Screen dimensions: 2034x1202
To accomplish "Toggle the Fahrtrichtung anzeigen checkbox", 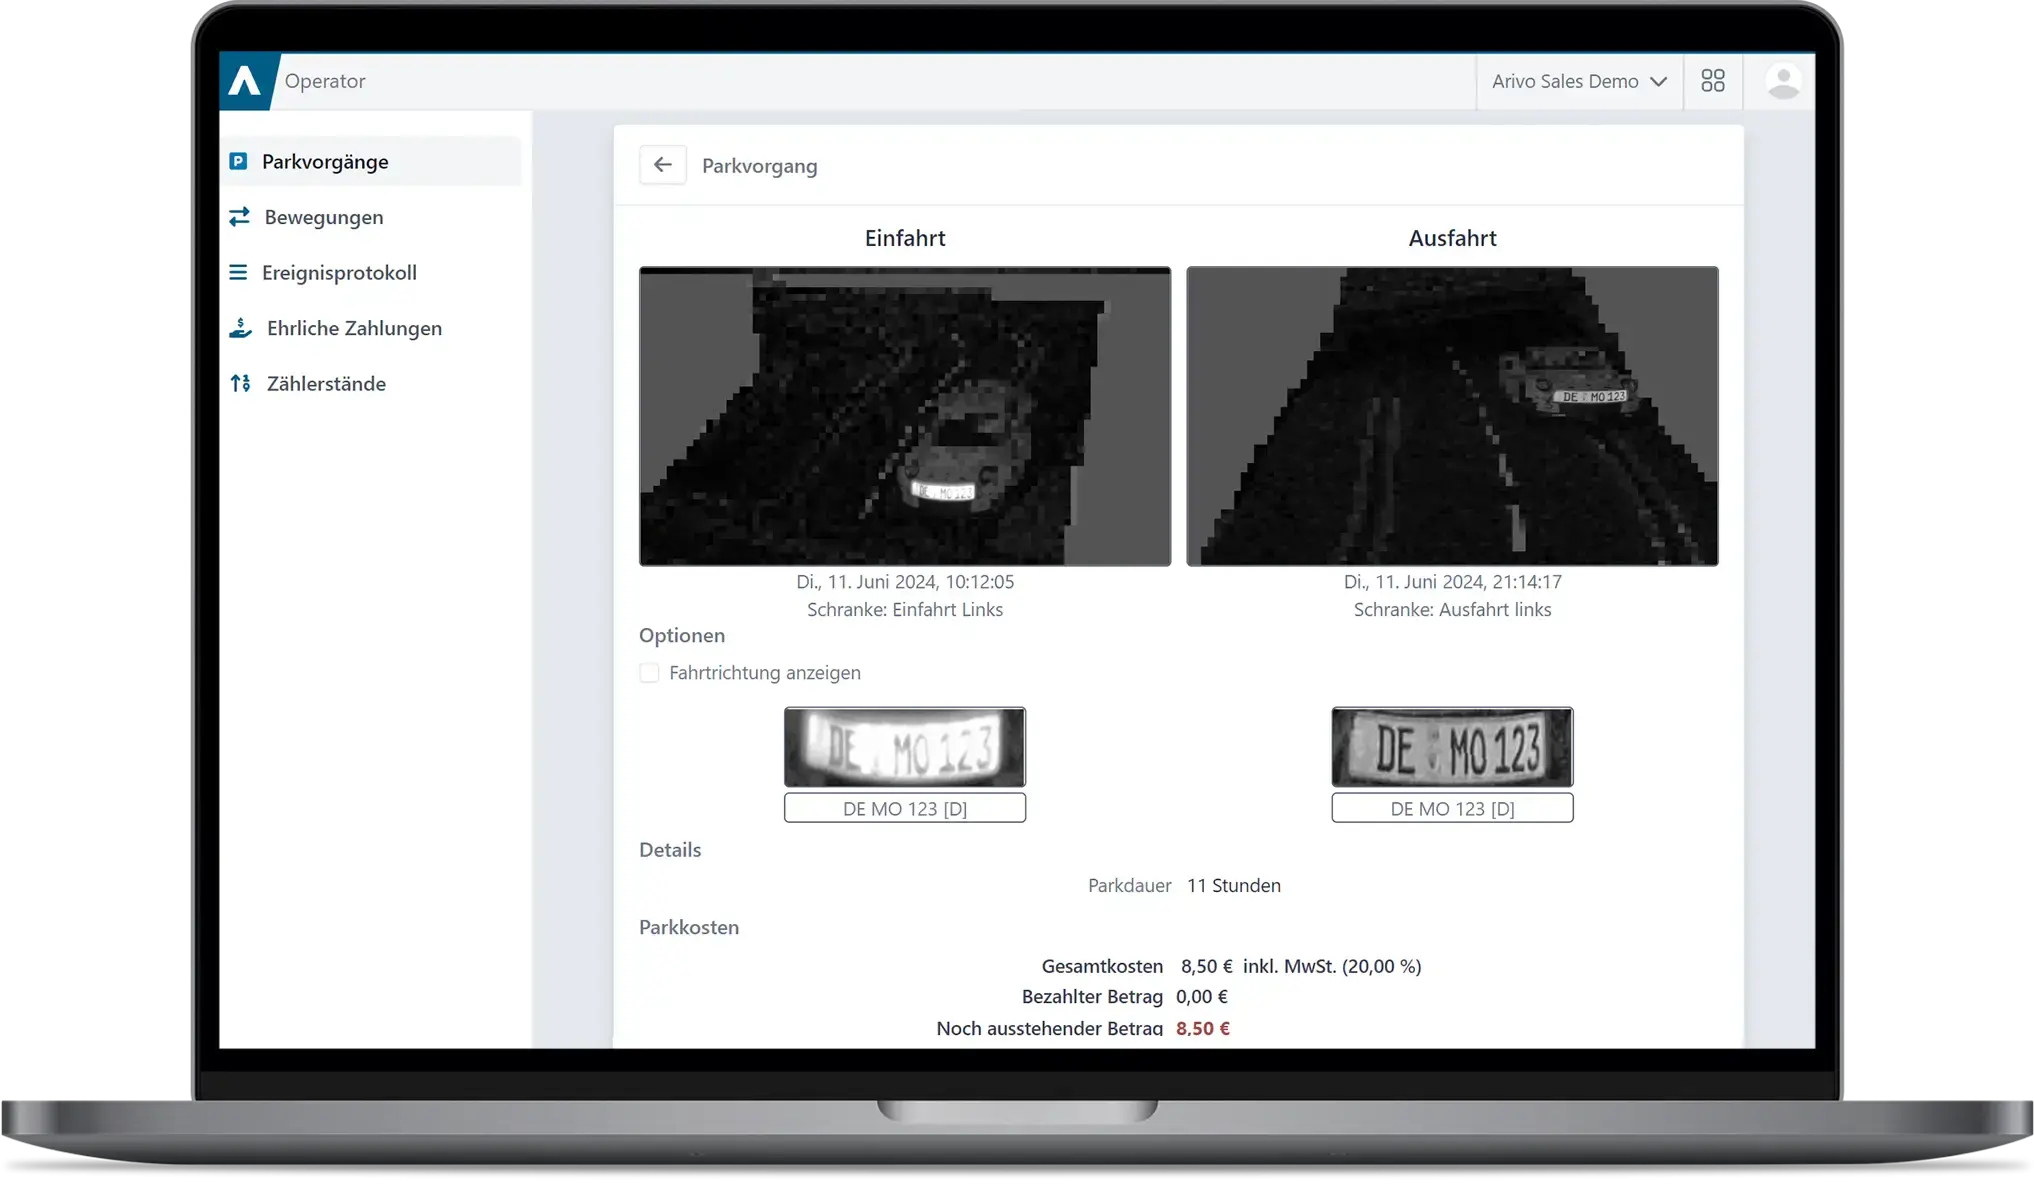I will coord(648,673).
